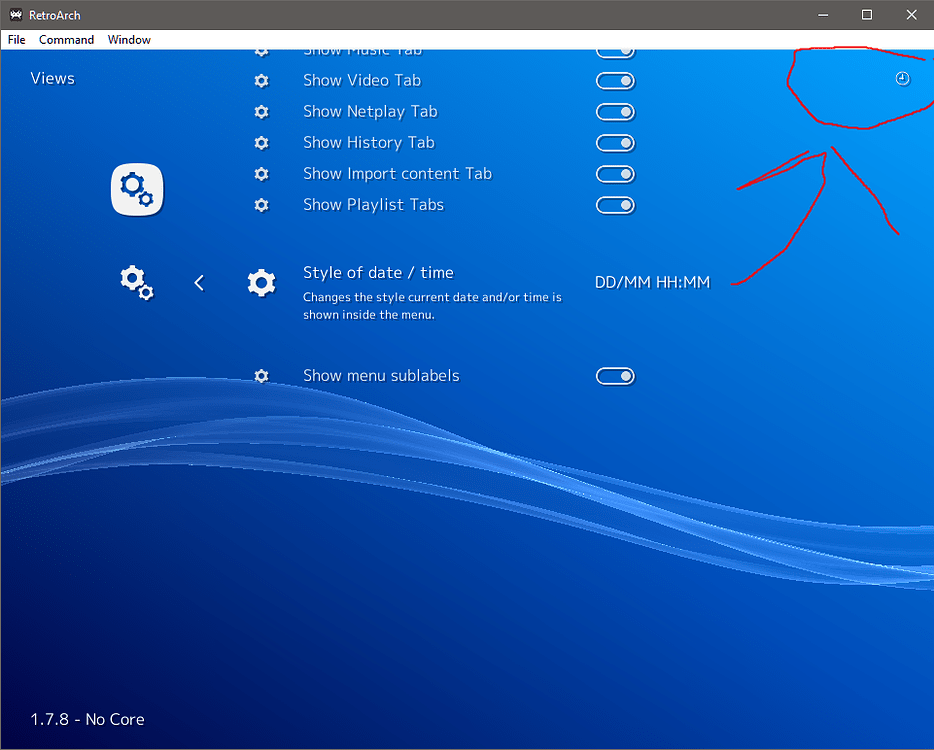Click the gear icon beside Show menu sublabels

(261, 375)
